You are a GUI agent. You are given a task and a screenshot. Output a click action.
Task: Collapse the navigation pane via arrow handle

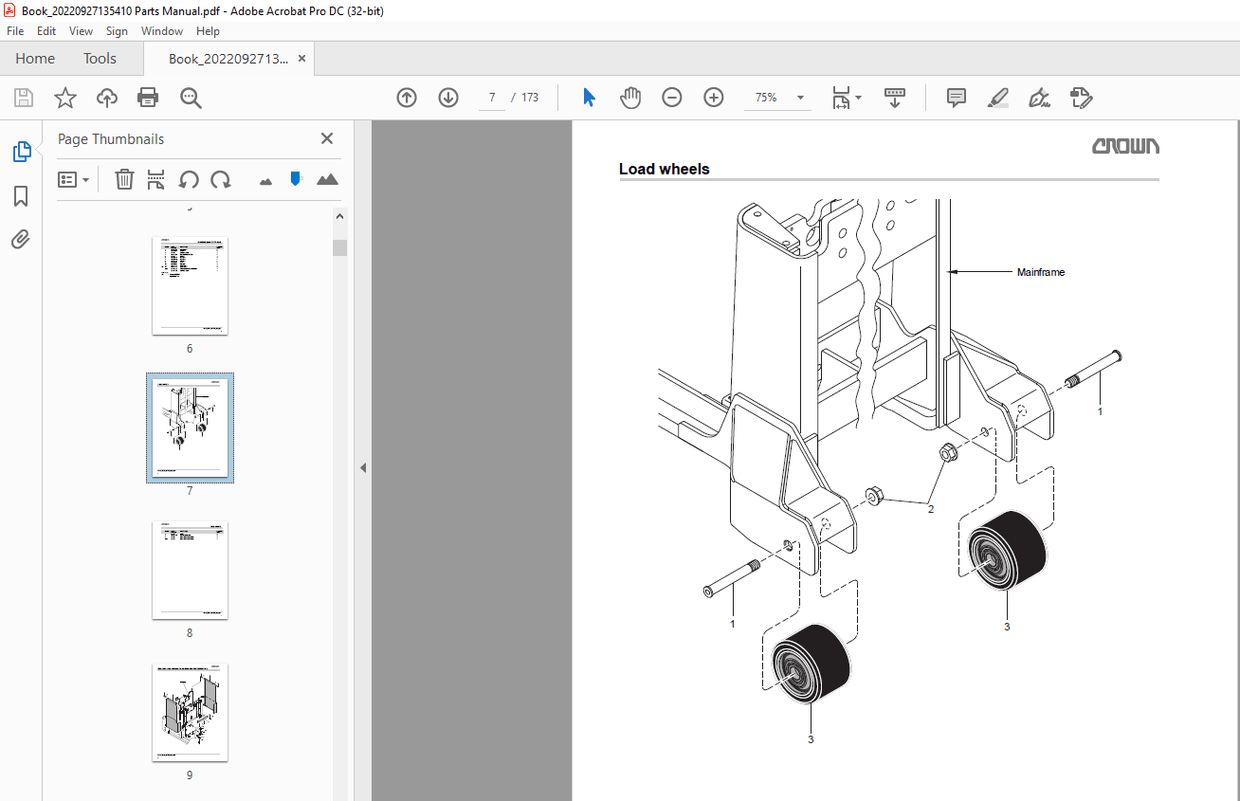[362, 466]
